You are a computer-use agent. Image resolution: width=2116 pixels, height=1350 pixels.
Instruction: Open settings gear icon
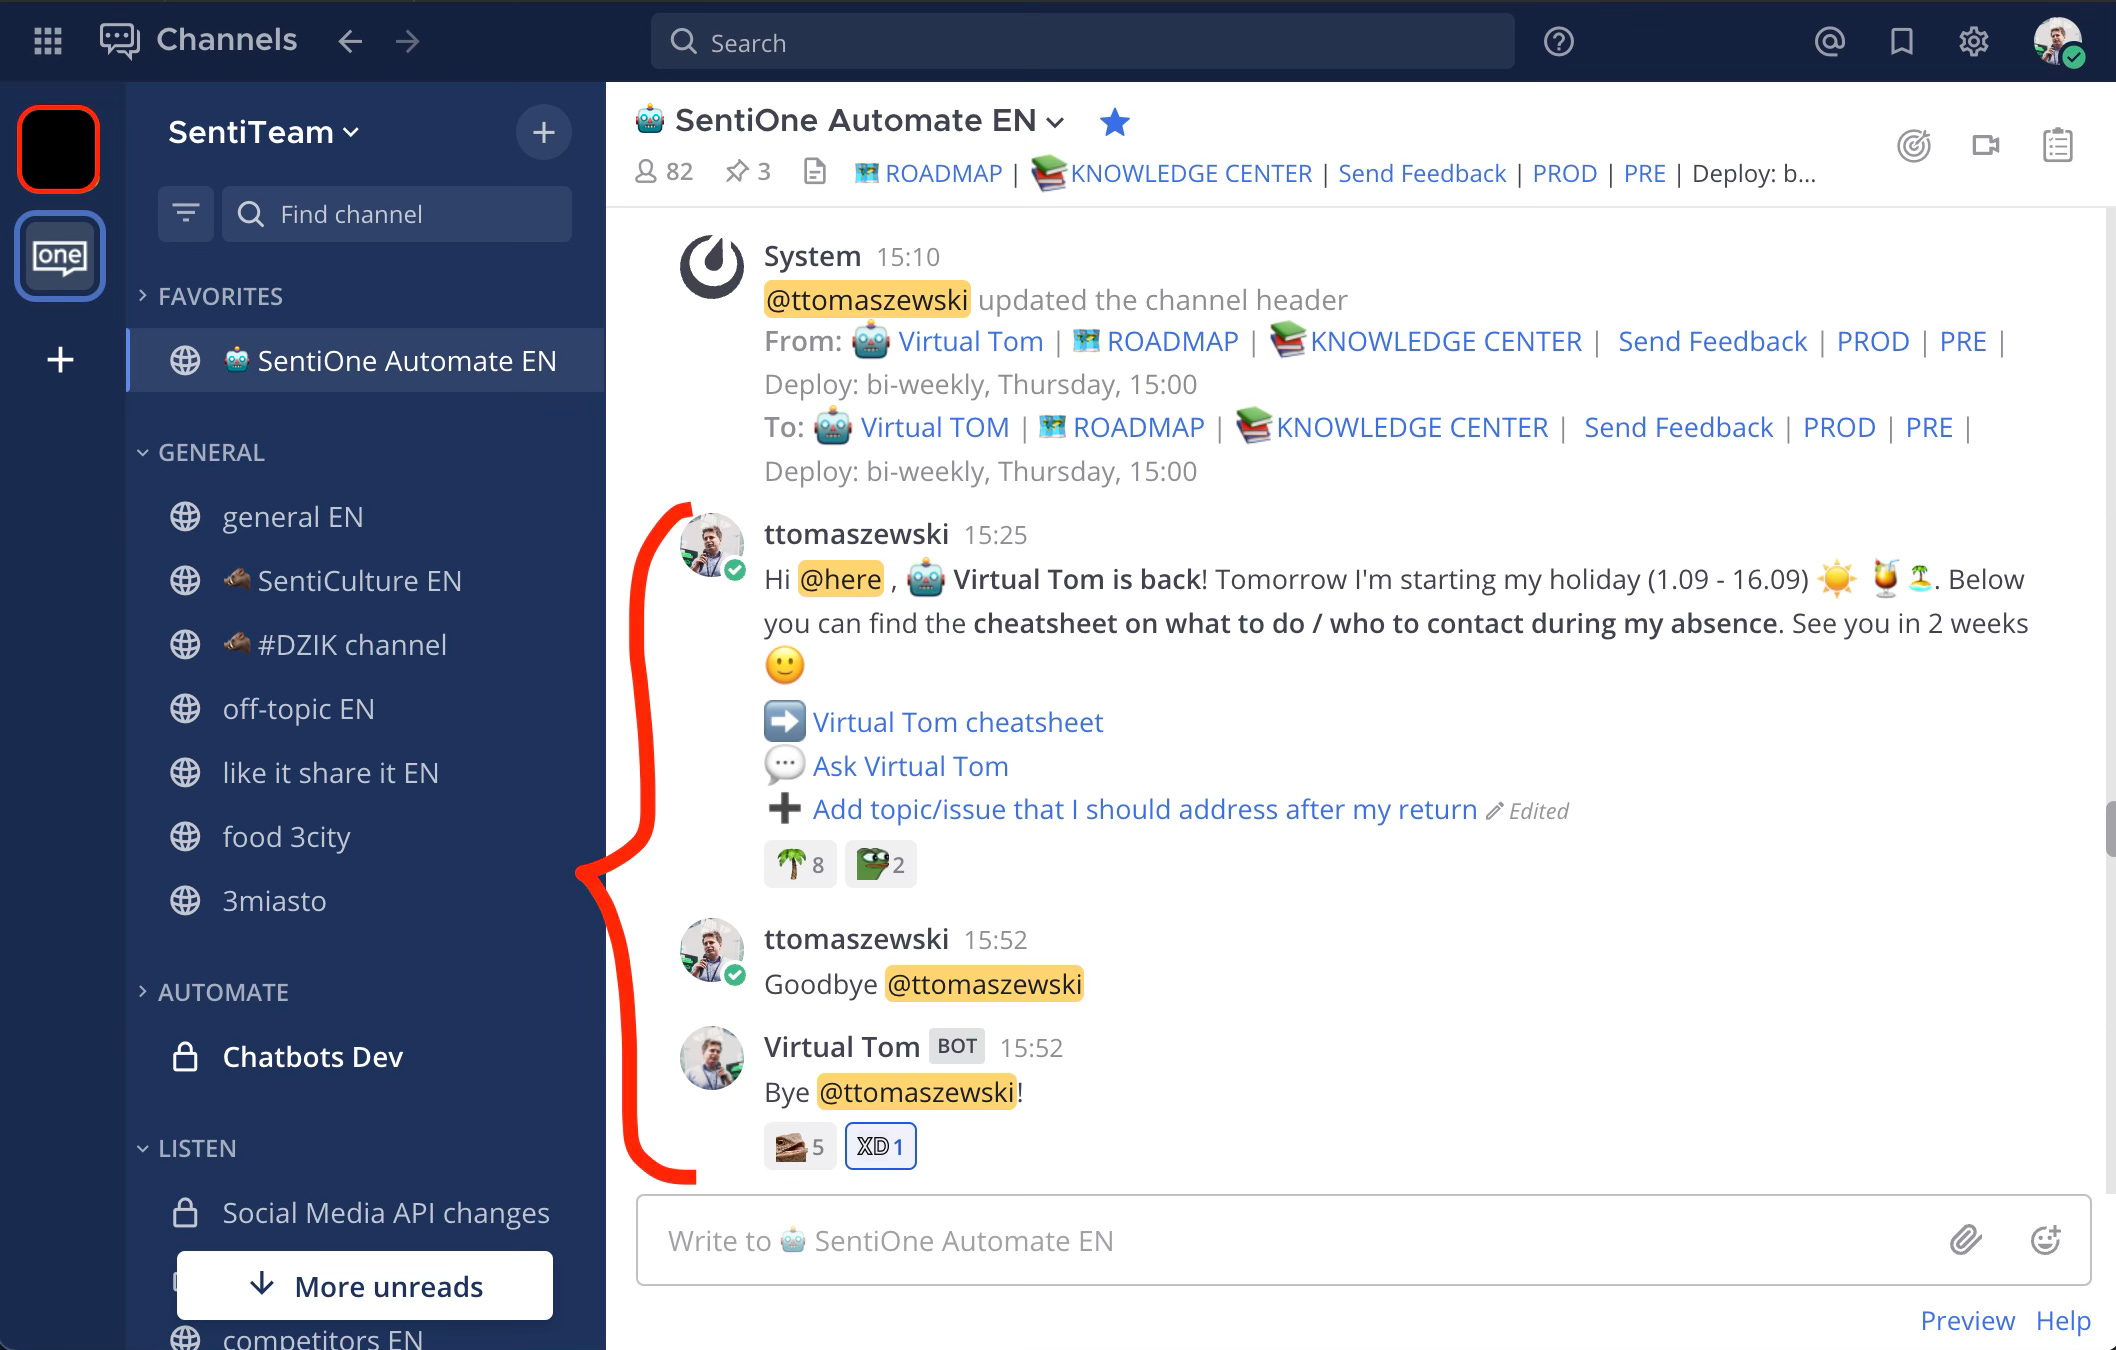1973,41
